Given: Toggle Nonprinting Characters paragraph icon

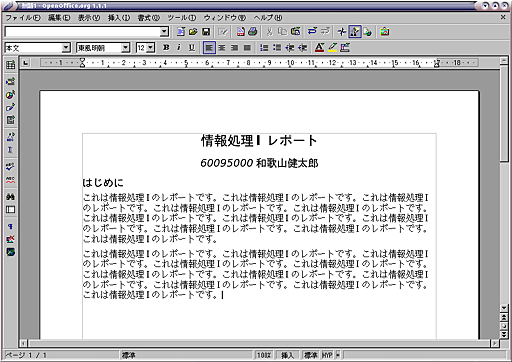Looking at the screenshot, I should [x=10, y=226].
